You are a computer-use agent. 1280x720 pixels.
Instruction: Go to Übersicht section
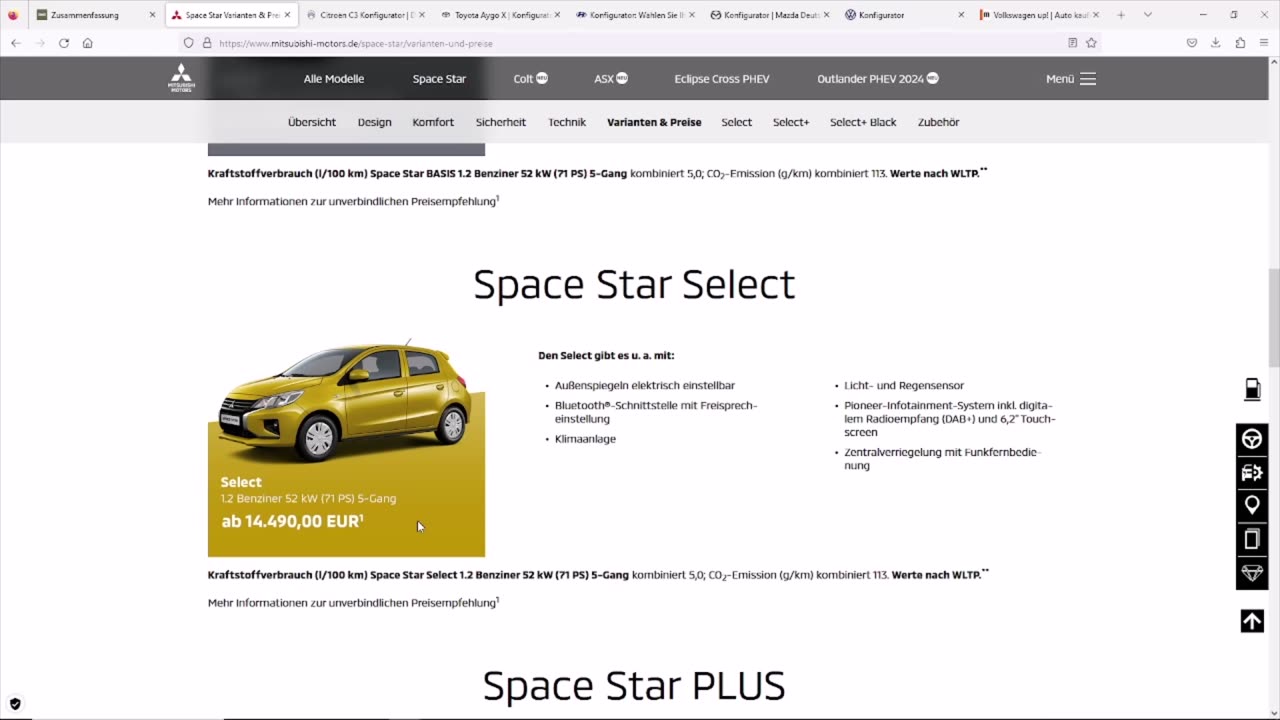[312, 122]
